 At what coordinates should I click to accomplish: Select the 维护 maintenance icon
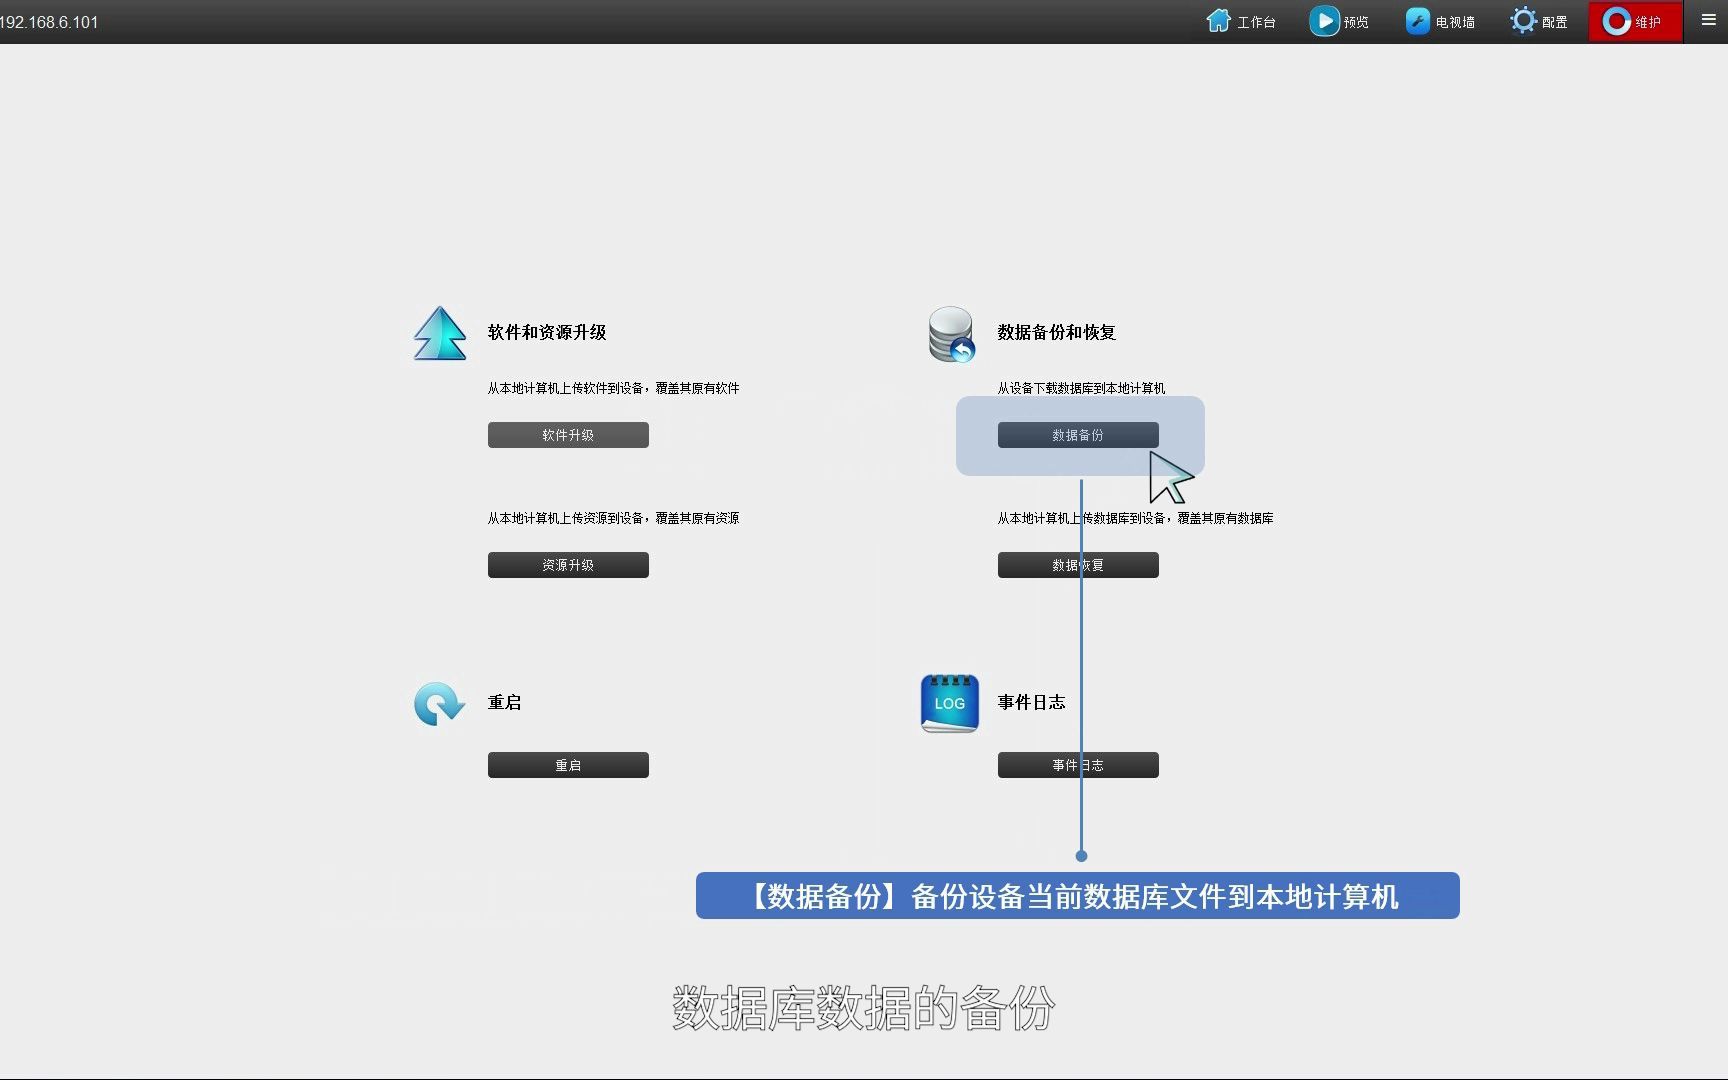click(1618, 21)
